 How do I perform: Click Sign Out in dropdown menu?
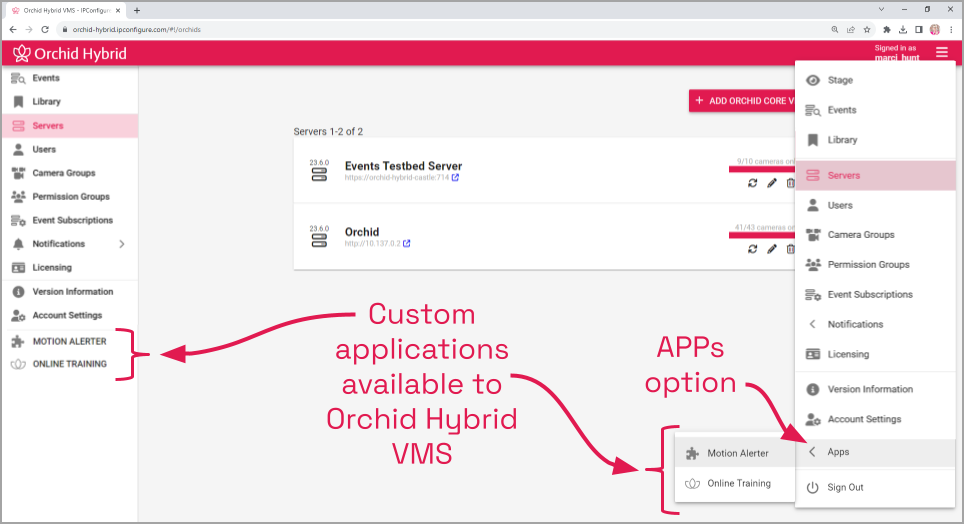click(875, 487)
